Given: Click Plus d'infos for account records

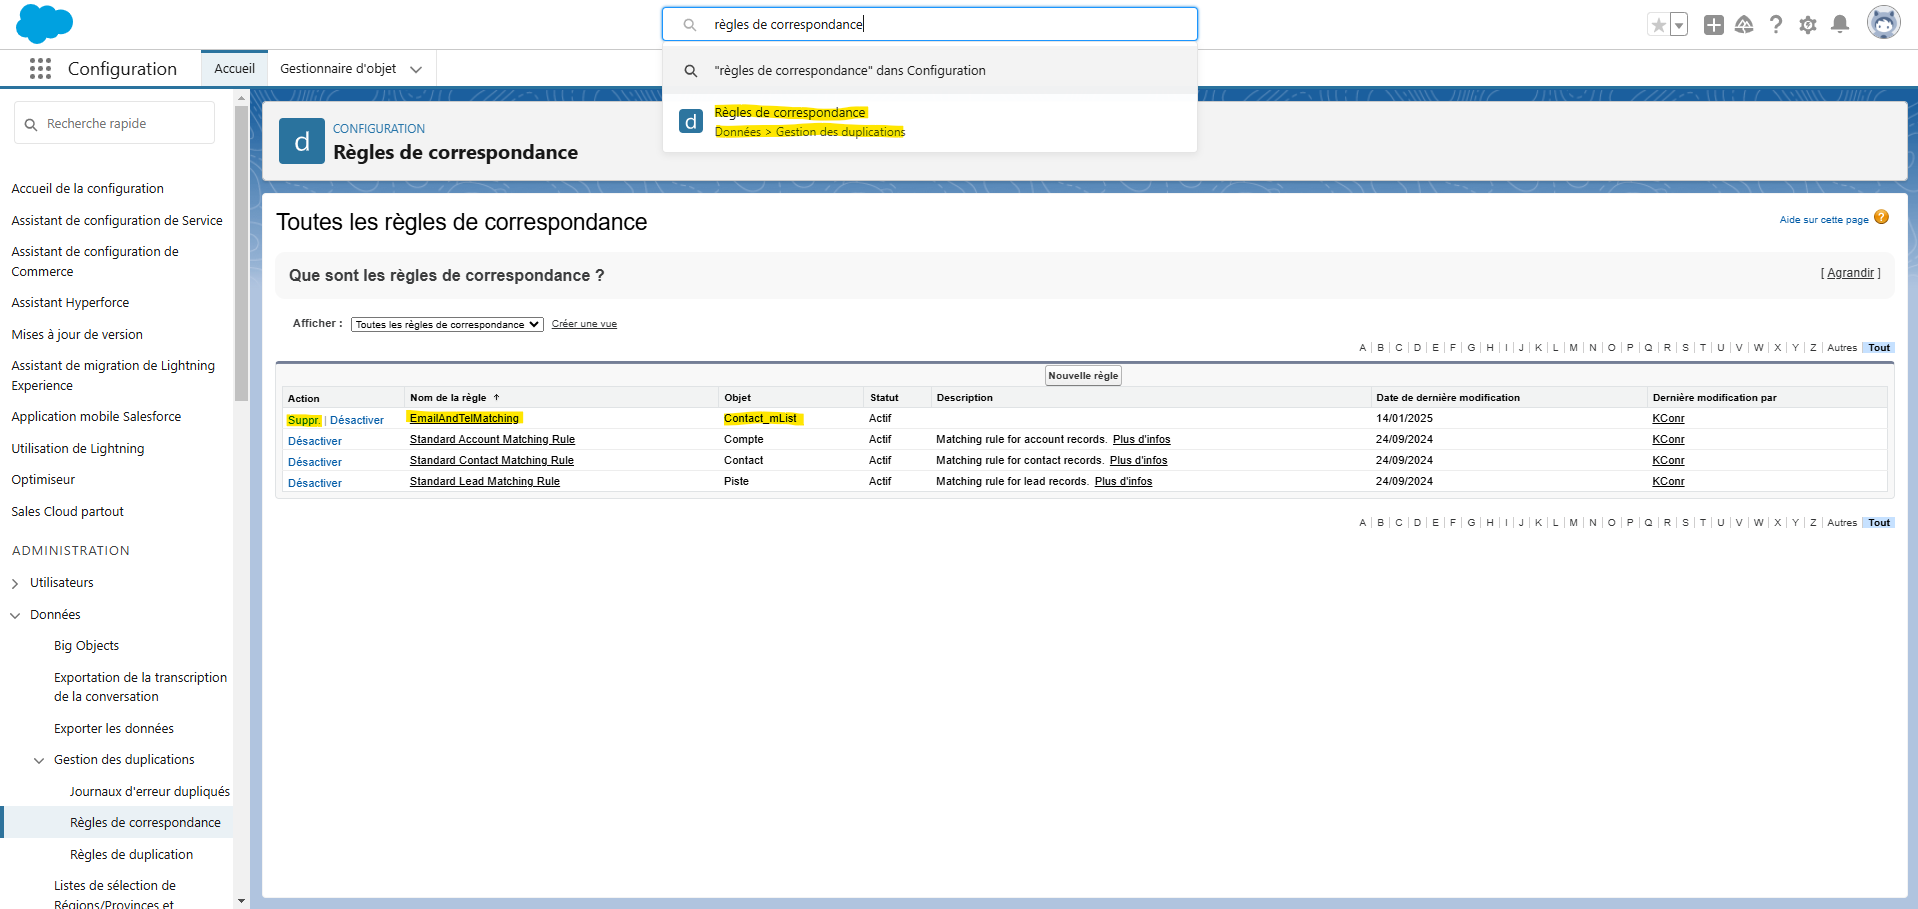Looking at the screenshot, I should tap(1141, 439).
